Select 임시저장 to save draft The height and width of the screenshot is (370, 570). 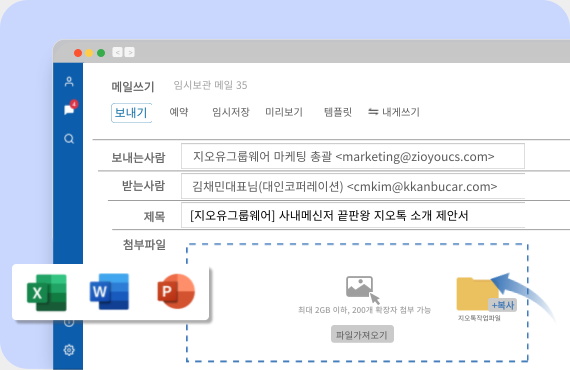pos(231,112)
